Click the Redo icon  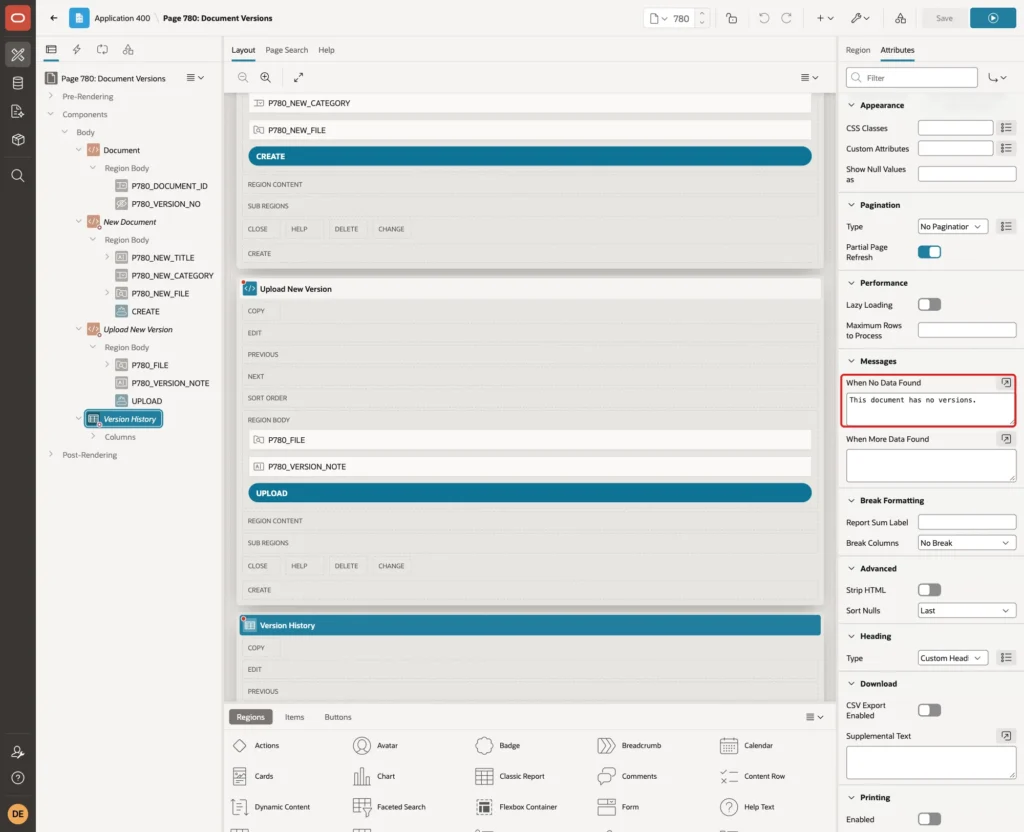pos(786,18)
